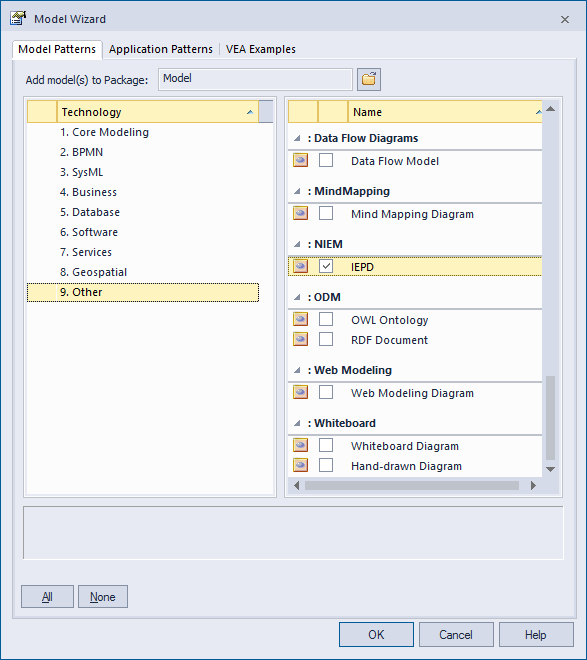Open the VEA Examples tab
The height and width of the screenshot is (660, 587).
tap(260, 49)
